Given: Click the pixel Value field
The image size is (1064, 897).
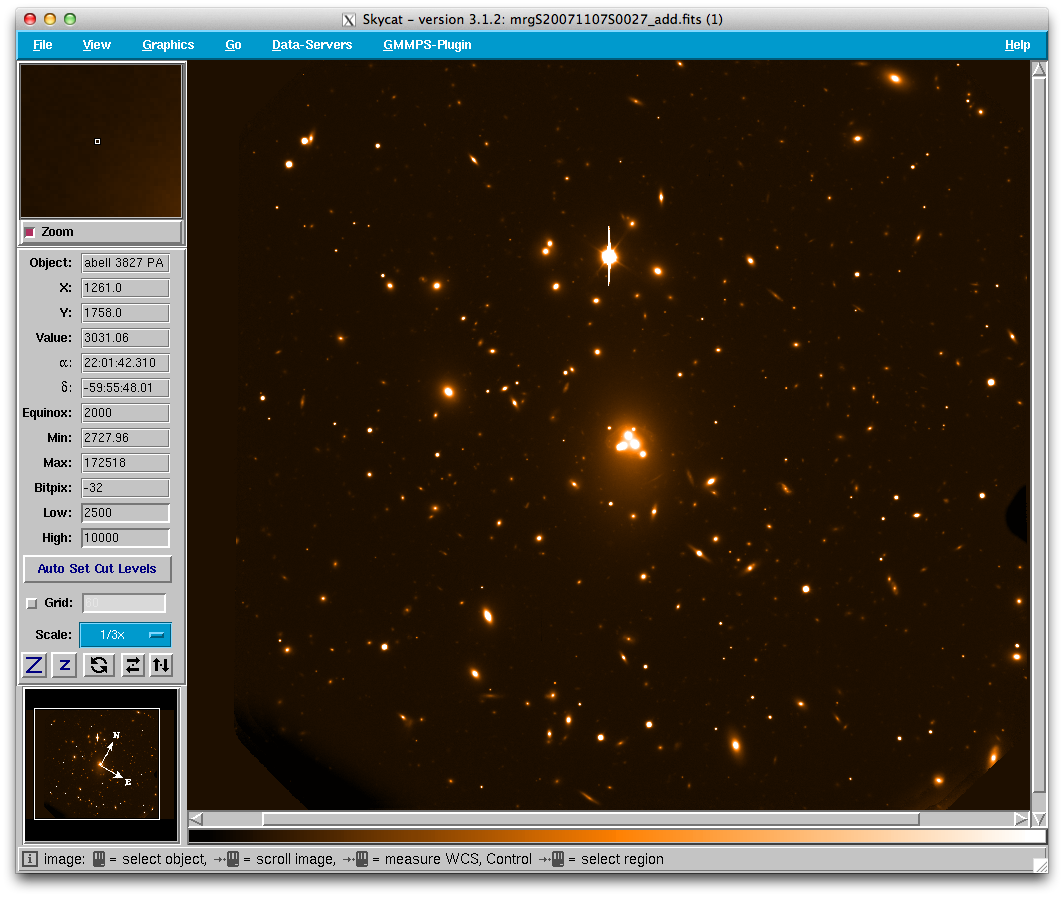Looking at the screenshot, I should click(126, 338).
